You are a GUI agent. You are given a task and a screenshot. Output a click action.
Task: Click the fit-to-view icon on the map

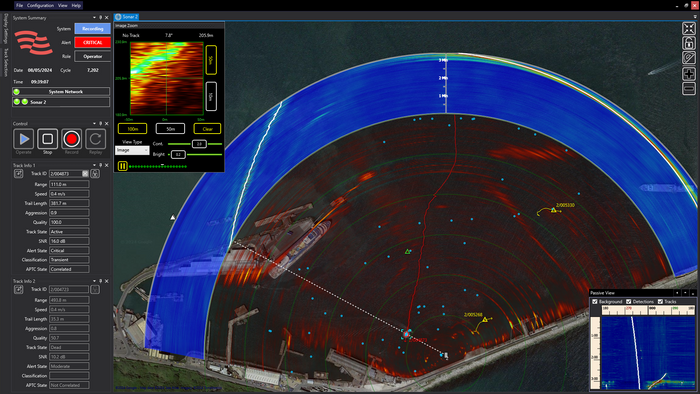689,29
